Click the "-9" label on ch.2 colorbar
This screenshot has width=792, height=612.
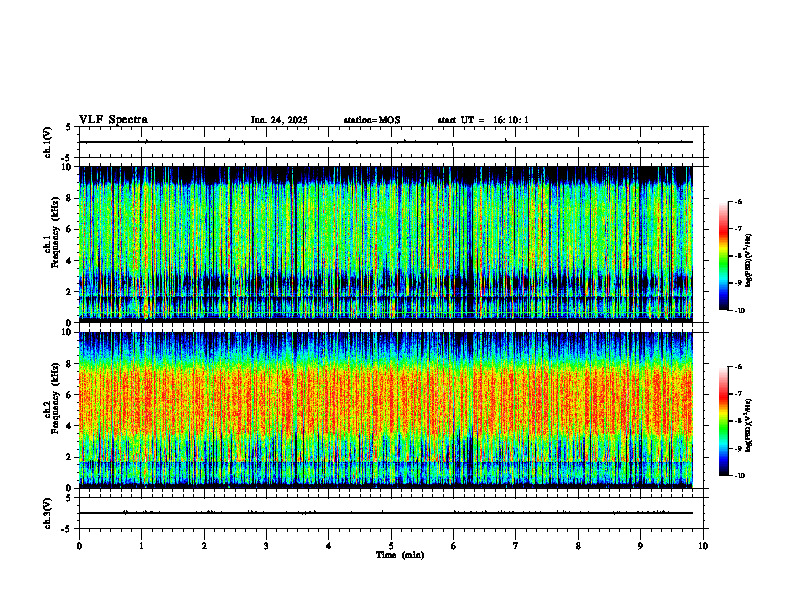tap(738, 448)
